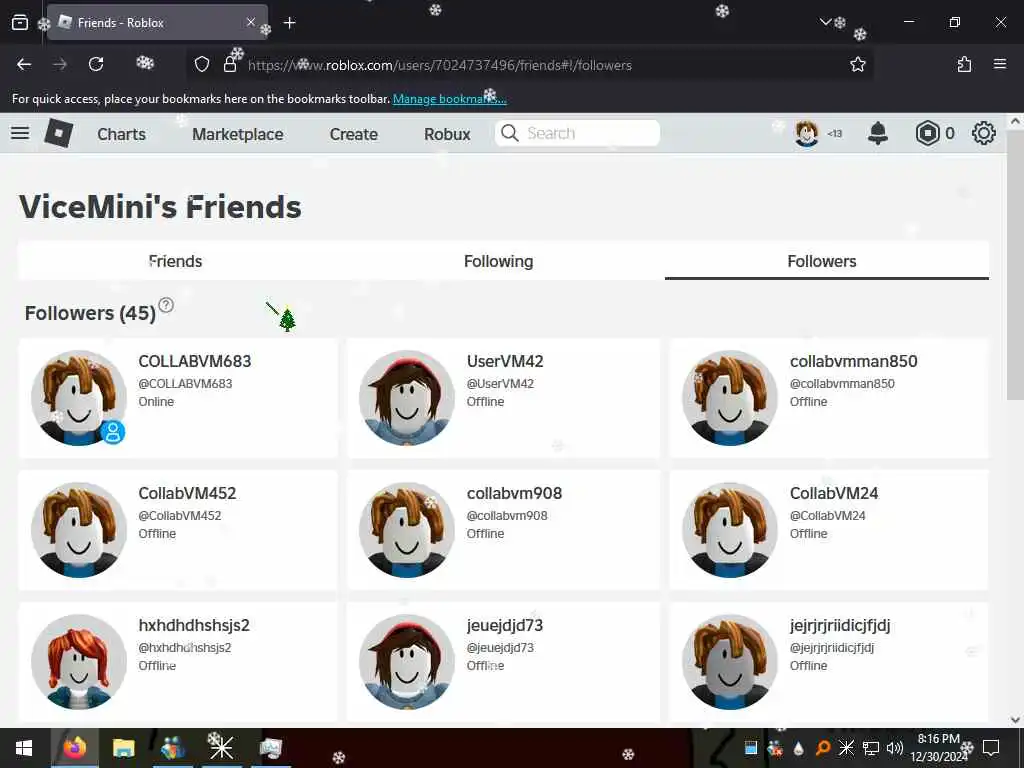Open the volume speaker tray icon
The height and width of the screenshot is (768, 1024).
tap(894, 748)
